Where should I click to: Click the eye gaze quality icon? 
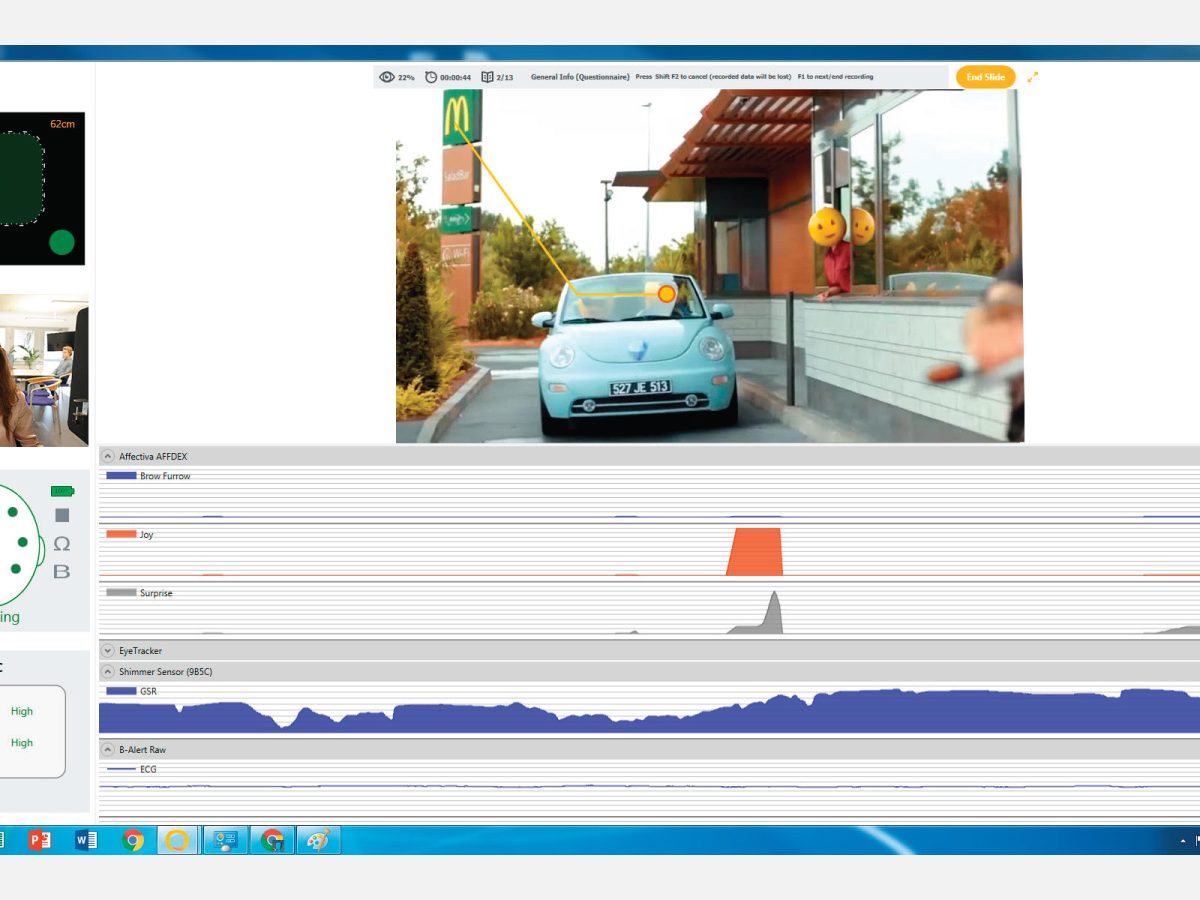point(386,77)
